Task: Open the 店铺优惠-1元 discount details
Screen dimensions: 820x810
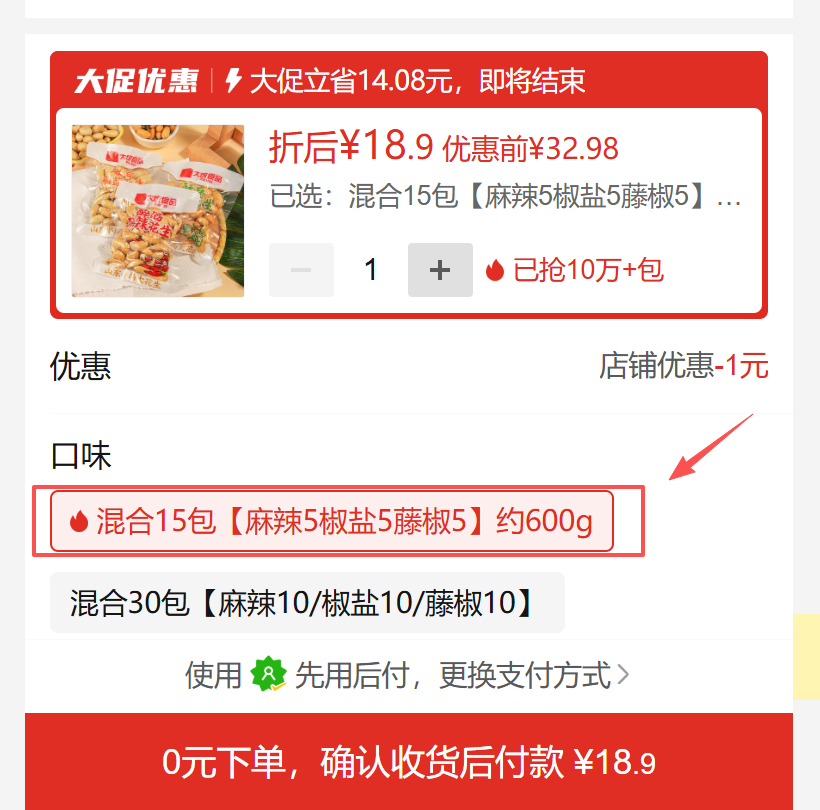Action: tap(683, 365)
